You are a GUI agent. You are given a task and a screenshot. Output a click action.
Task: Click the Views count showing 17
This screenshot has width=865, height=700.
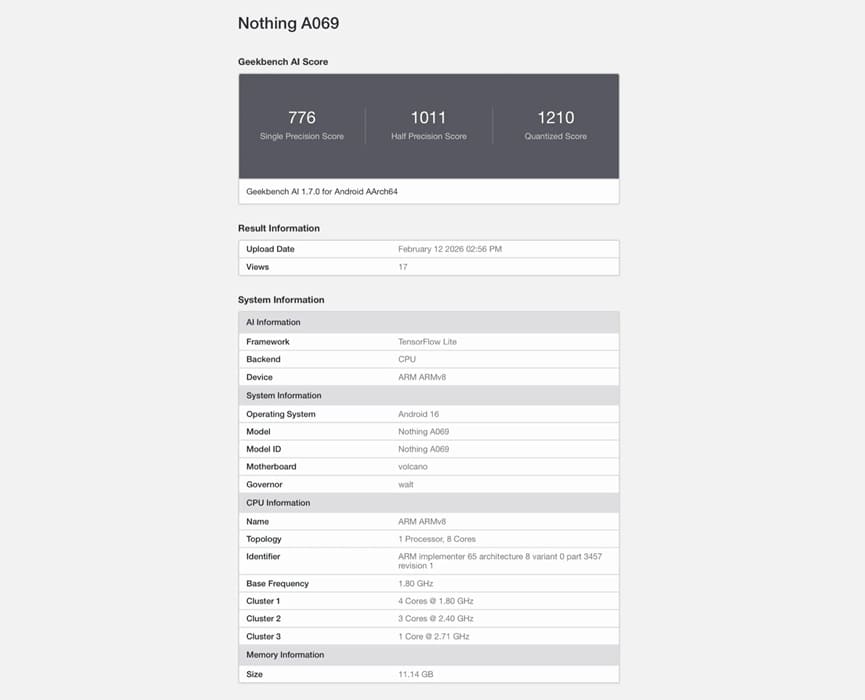[x=402, y=267]
